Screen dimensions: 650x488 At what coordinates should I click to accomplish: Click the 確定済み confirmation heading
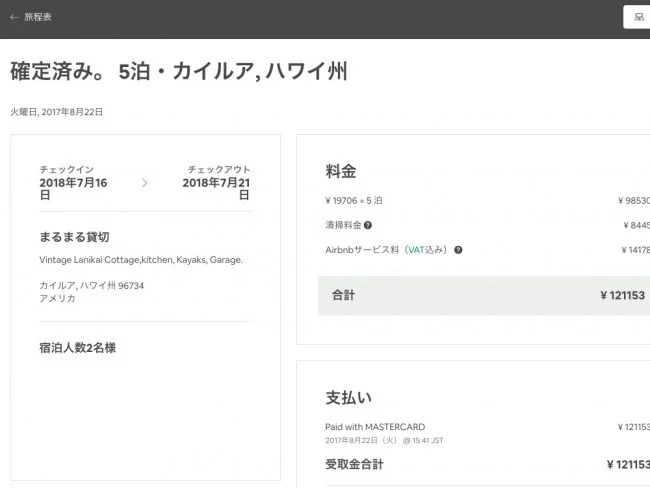pos(179,71)
